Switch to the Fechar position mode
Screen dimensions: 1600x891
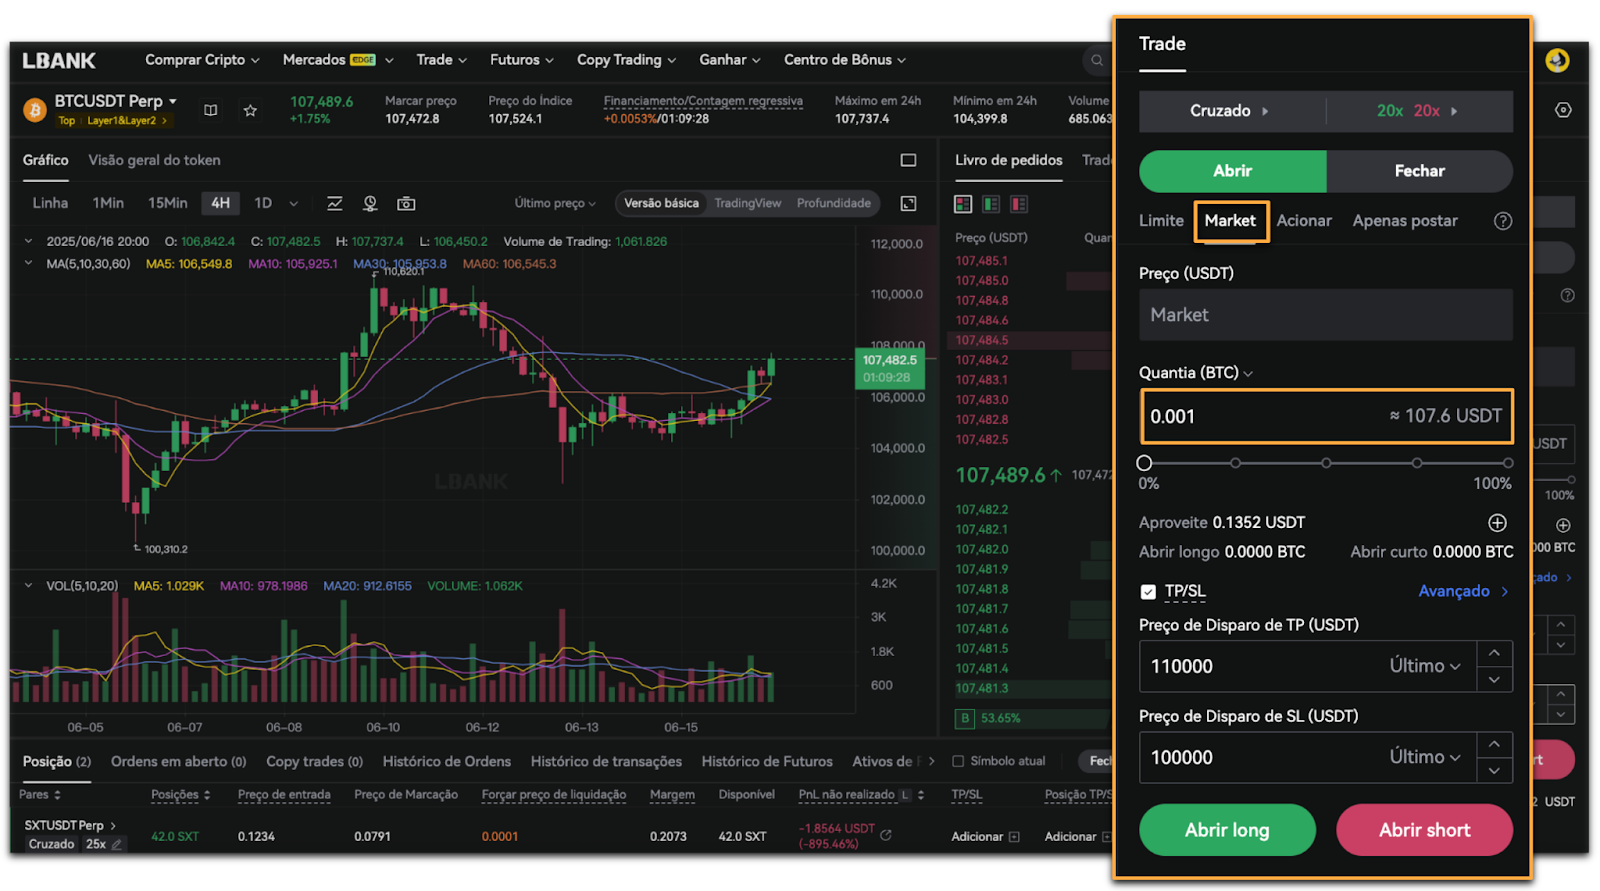pyautogui.click(x=1419, y=171)
